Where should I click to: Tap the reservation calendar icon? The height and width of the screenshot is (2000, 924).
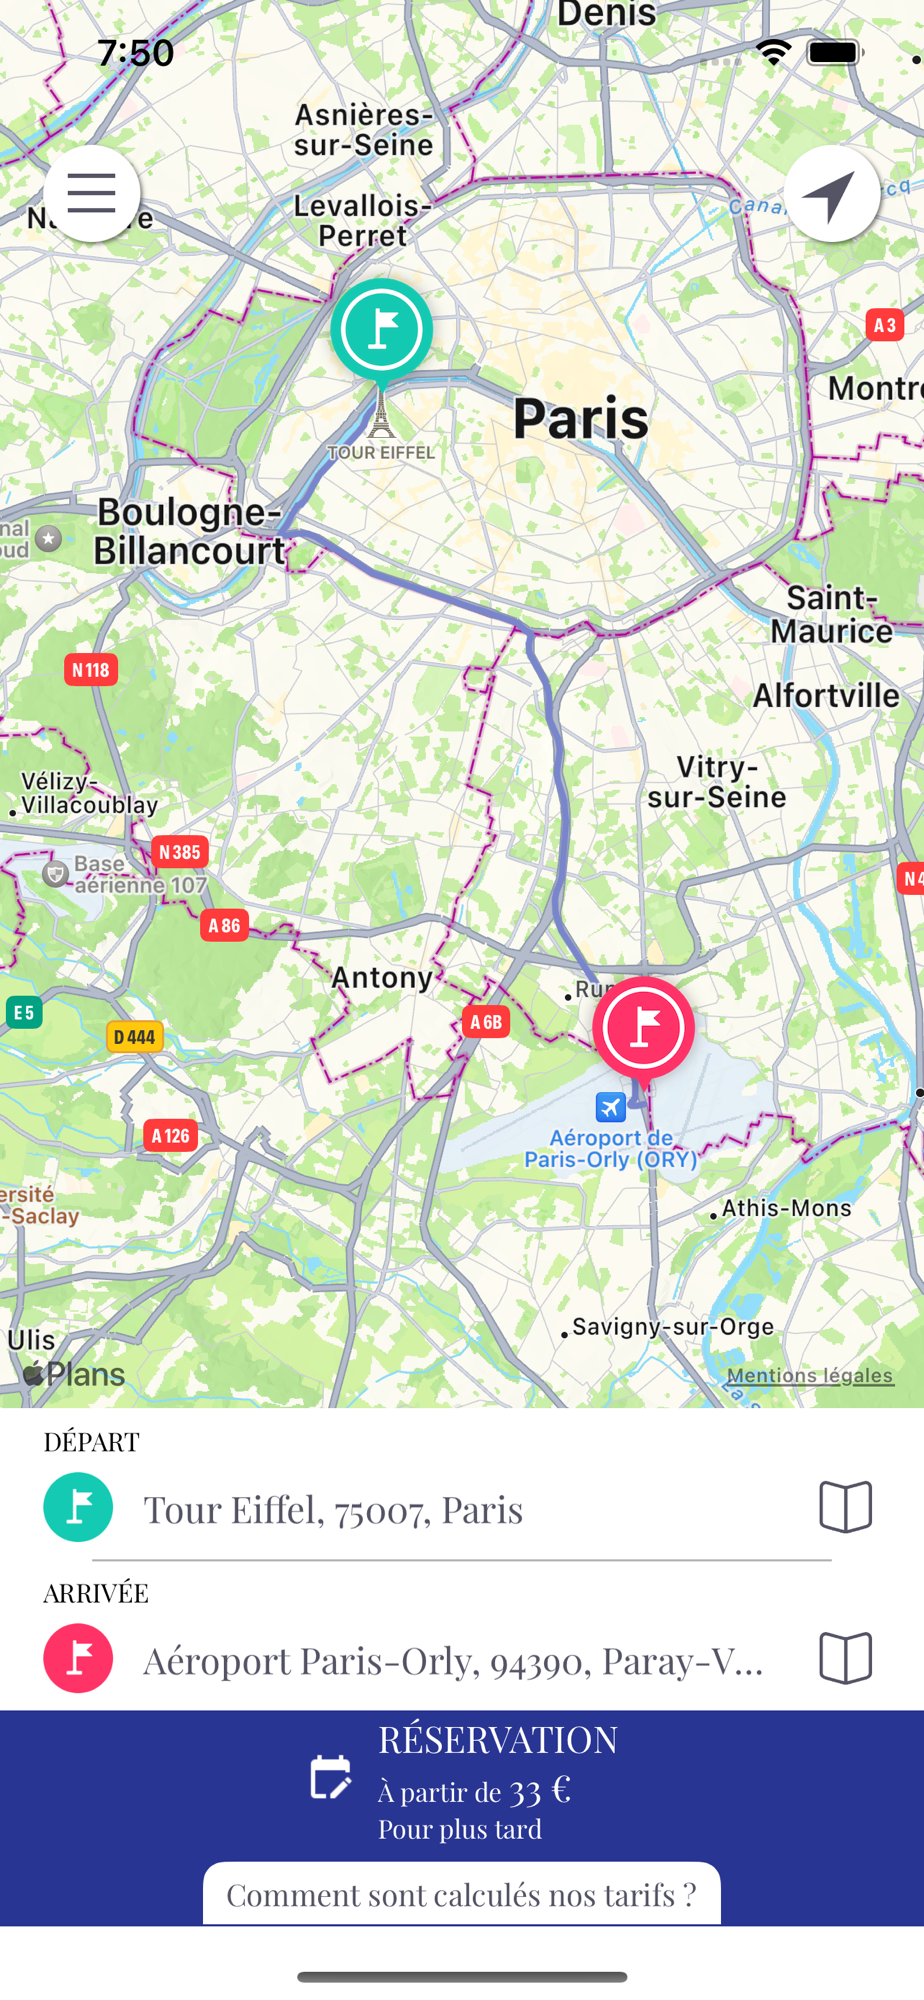(331, 1777)
